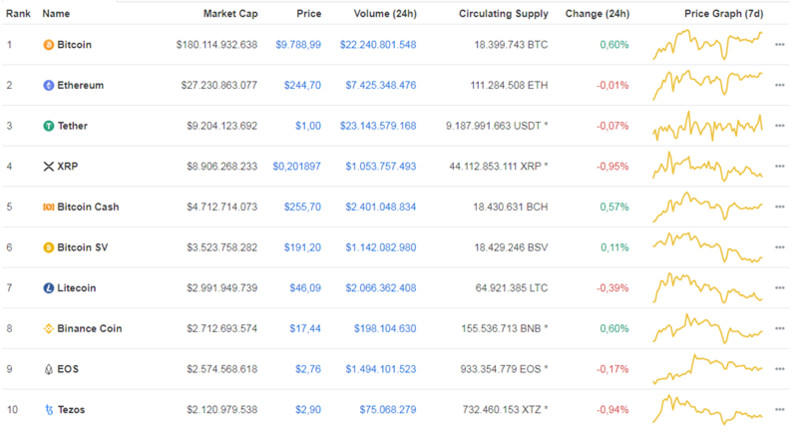Click the Litecoin logo icon
The width and height of the screenshot is (798, 438).
(x=48, y=288)
